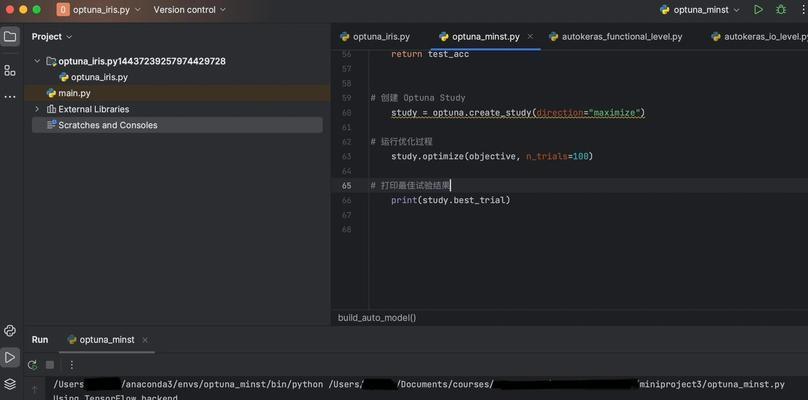The width and height of the screenshot is (808, 400).
Task: Open the Project view dropdown
Action: point(52,37)
